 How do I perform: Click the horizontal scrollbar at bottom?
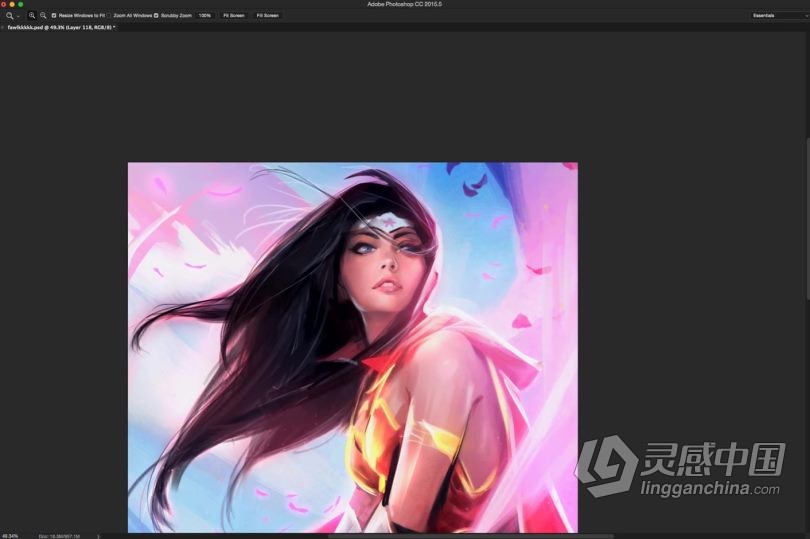click(470, 536)
